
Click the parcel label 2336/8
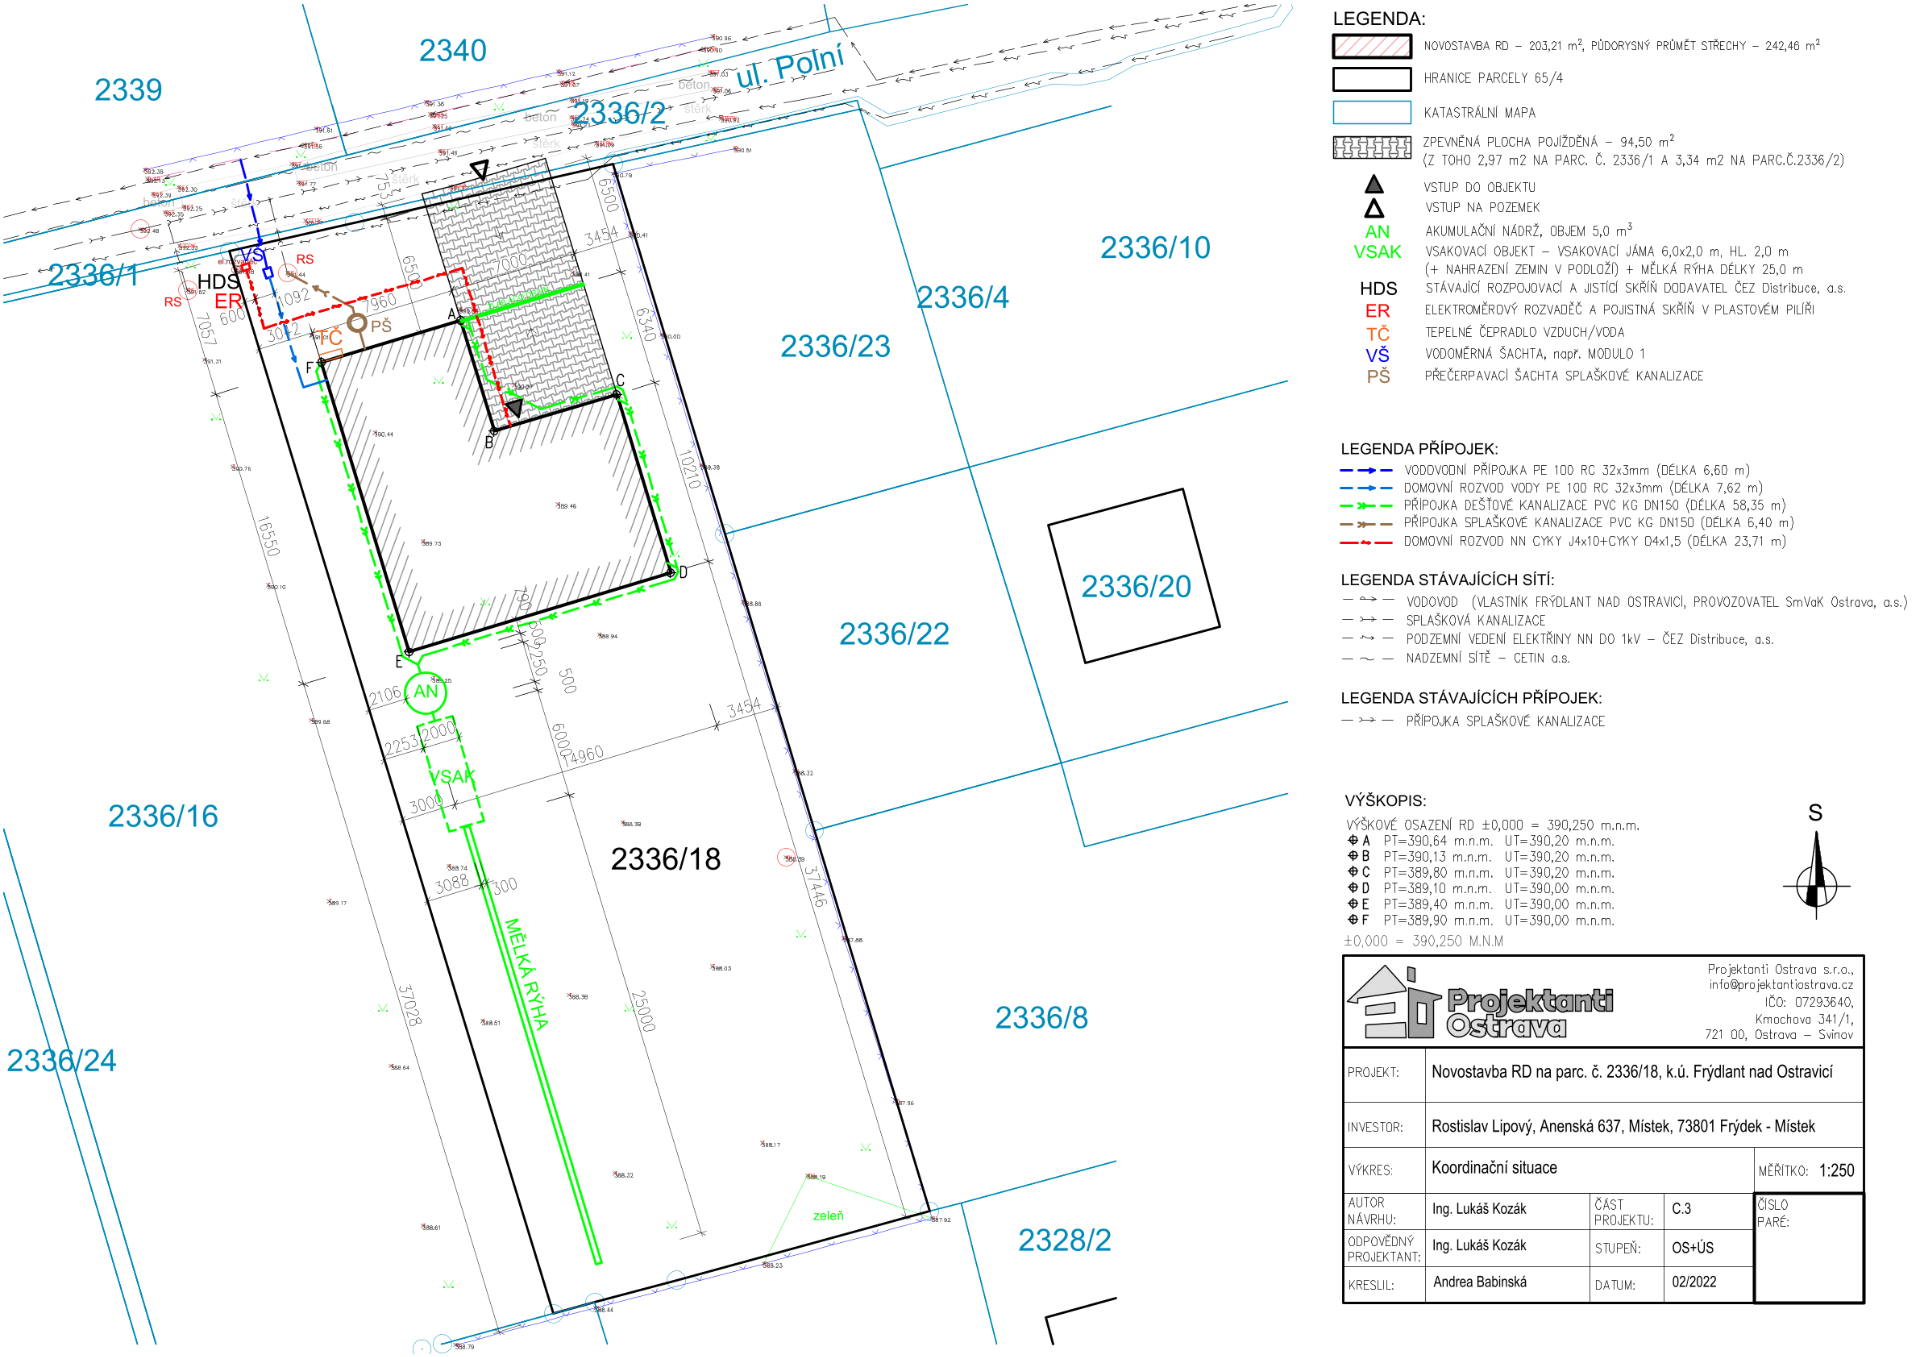1041,1017
